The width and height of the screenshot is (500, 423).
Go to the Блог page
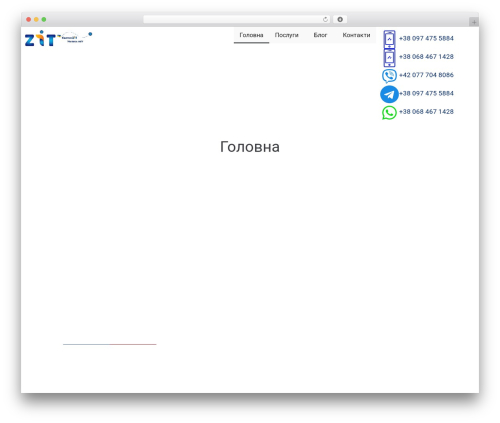click(320, 35)
